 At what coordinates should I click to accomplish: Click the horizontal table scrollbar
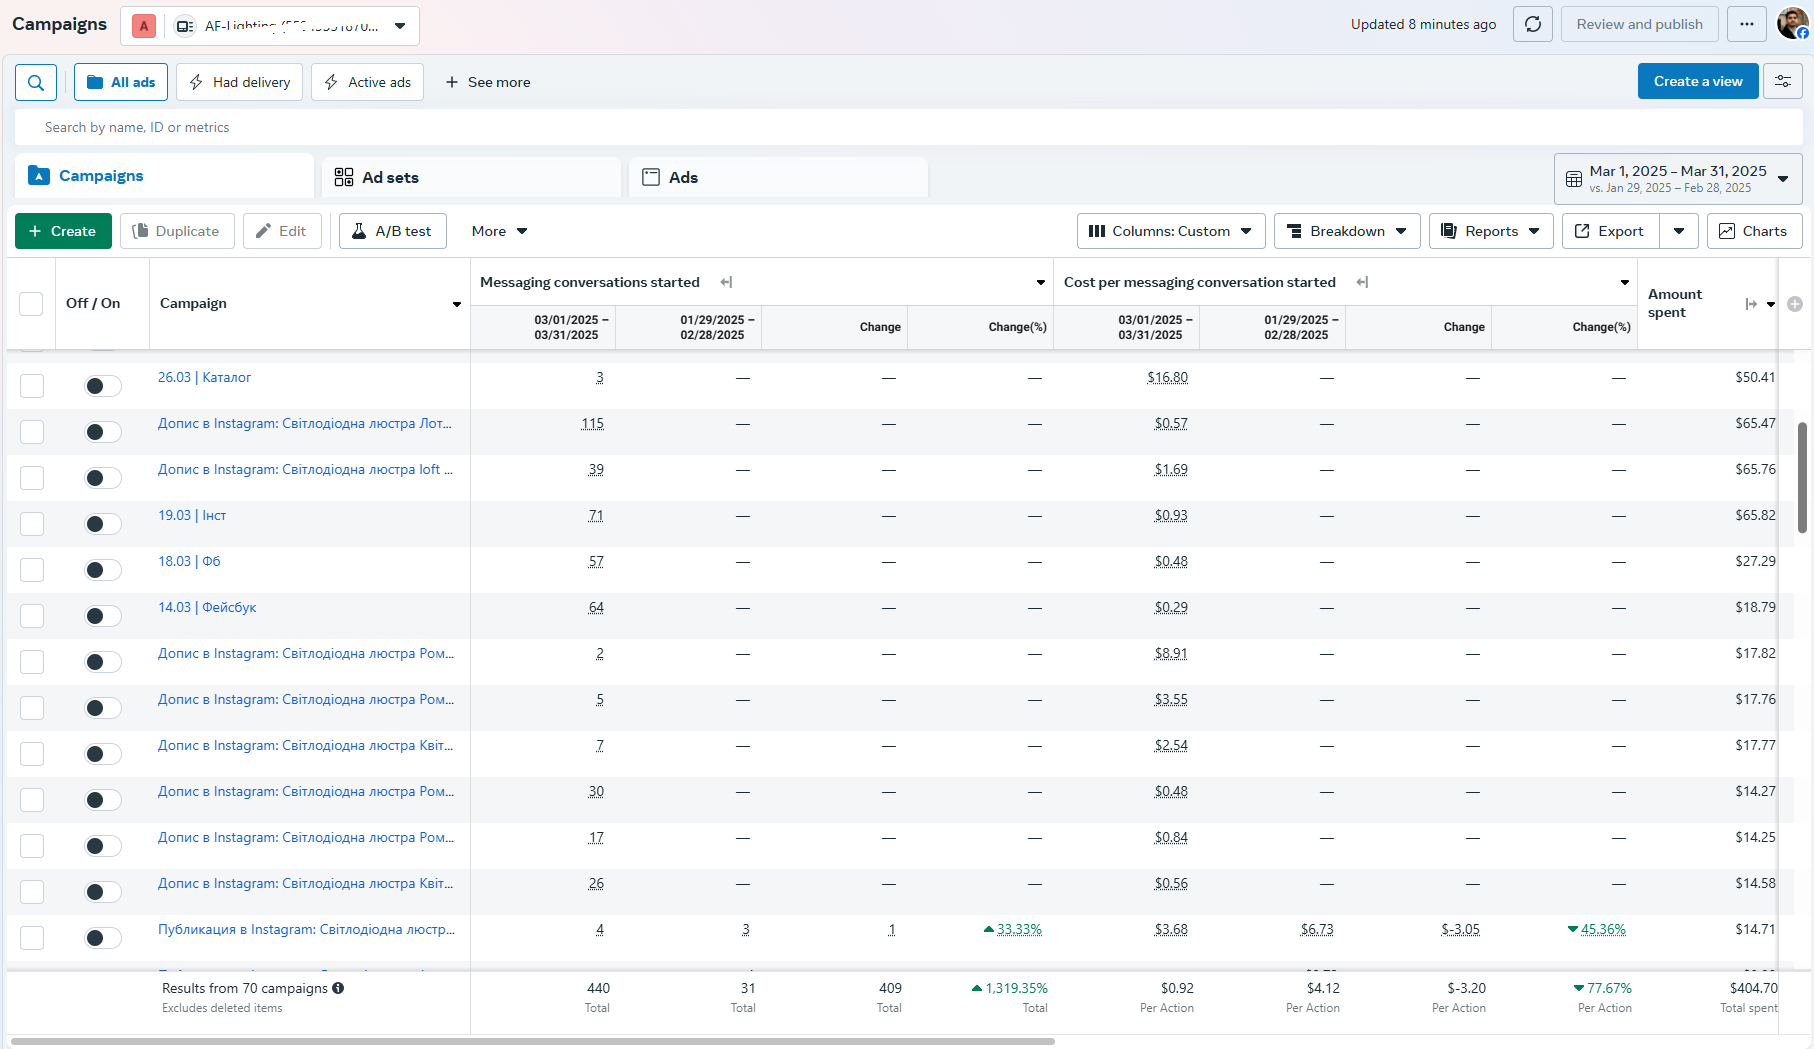(x=533, y=1041)
